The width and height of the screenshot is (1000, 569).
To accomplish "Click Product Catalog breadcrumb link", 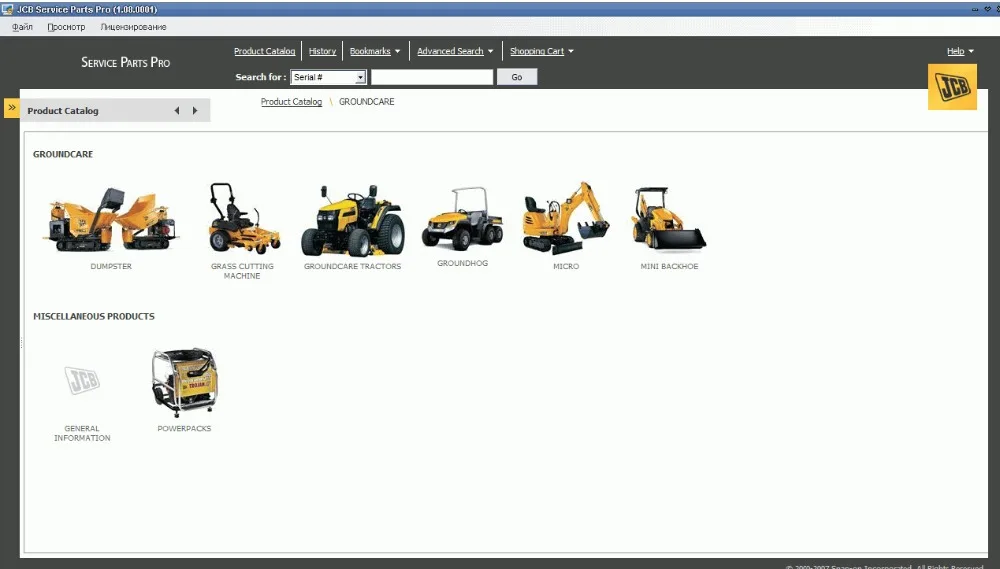I will [x=291, y=101].
